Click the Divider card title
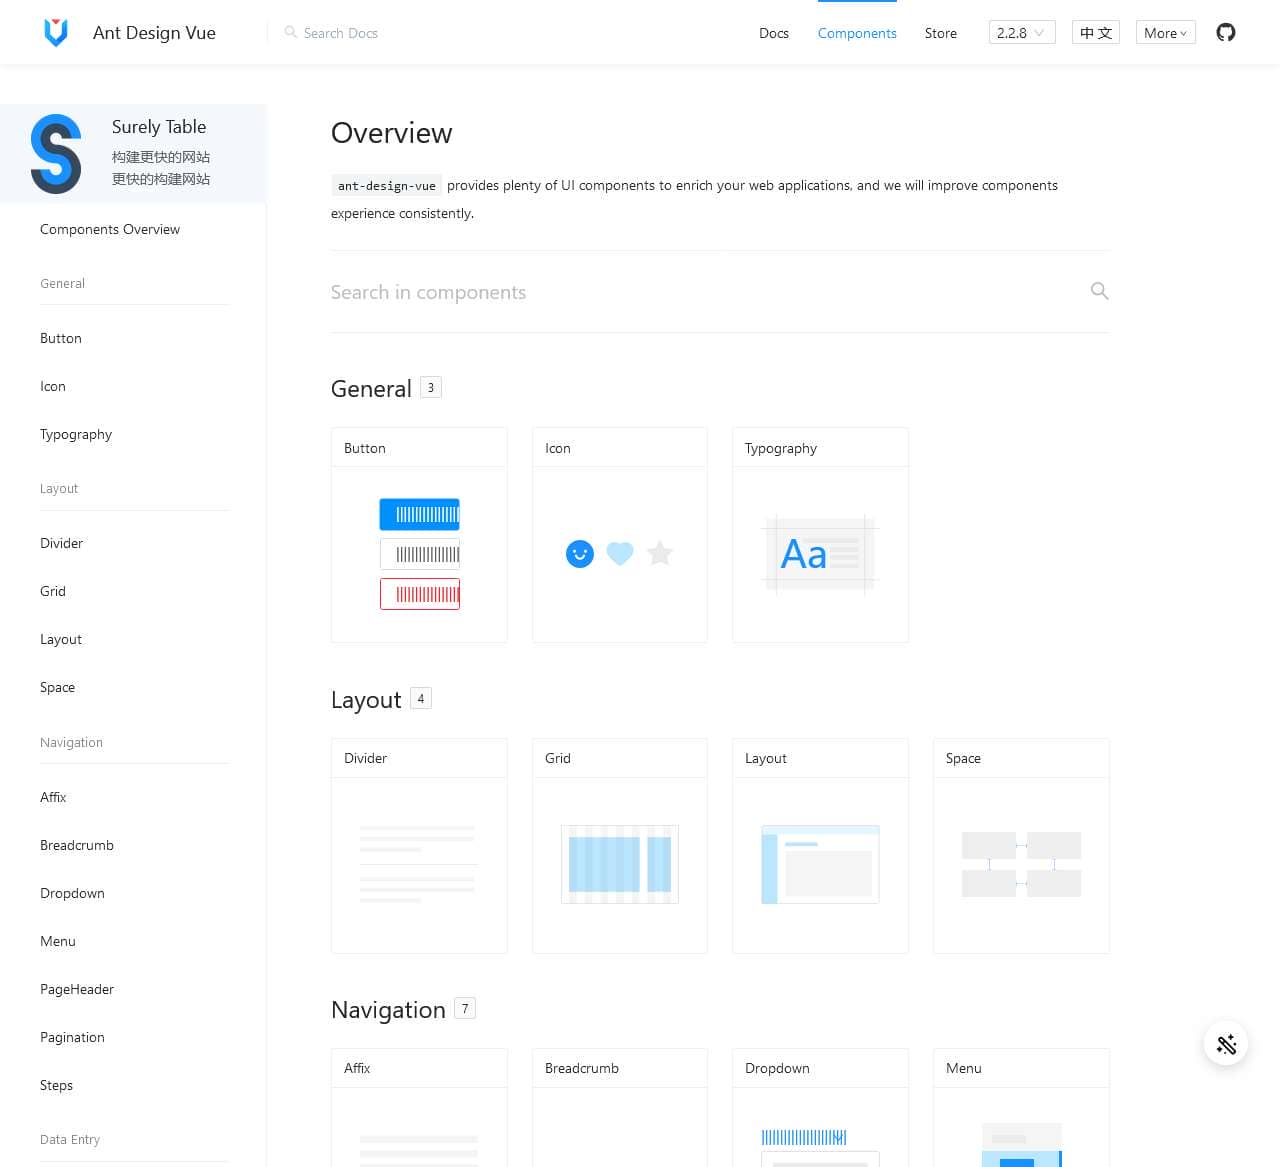 coord(365,758)
